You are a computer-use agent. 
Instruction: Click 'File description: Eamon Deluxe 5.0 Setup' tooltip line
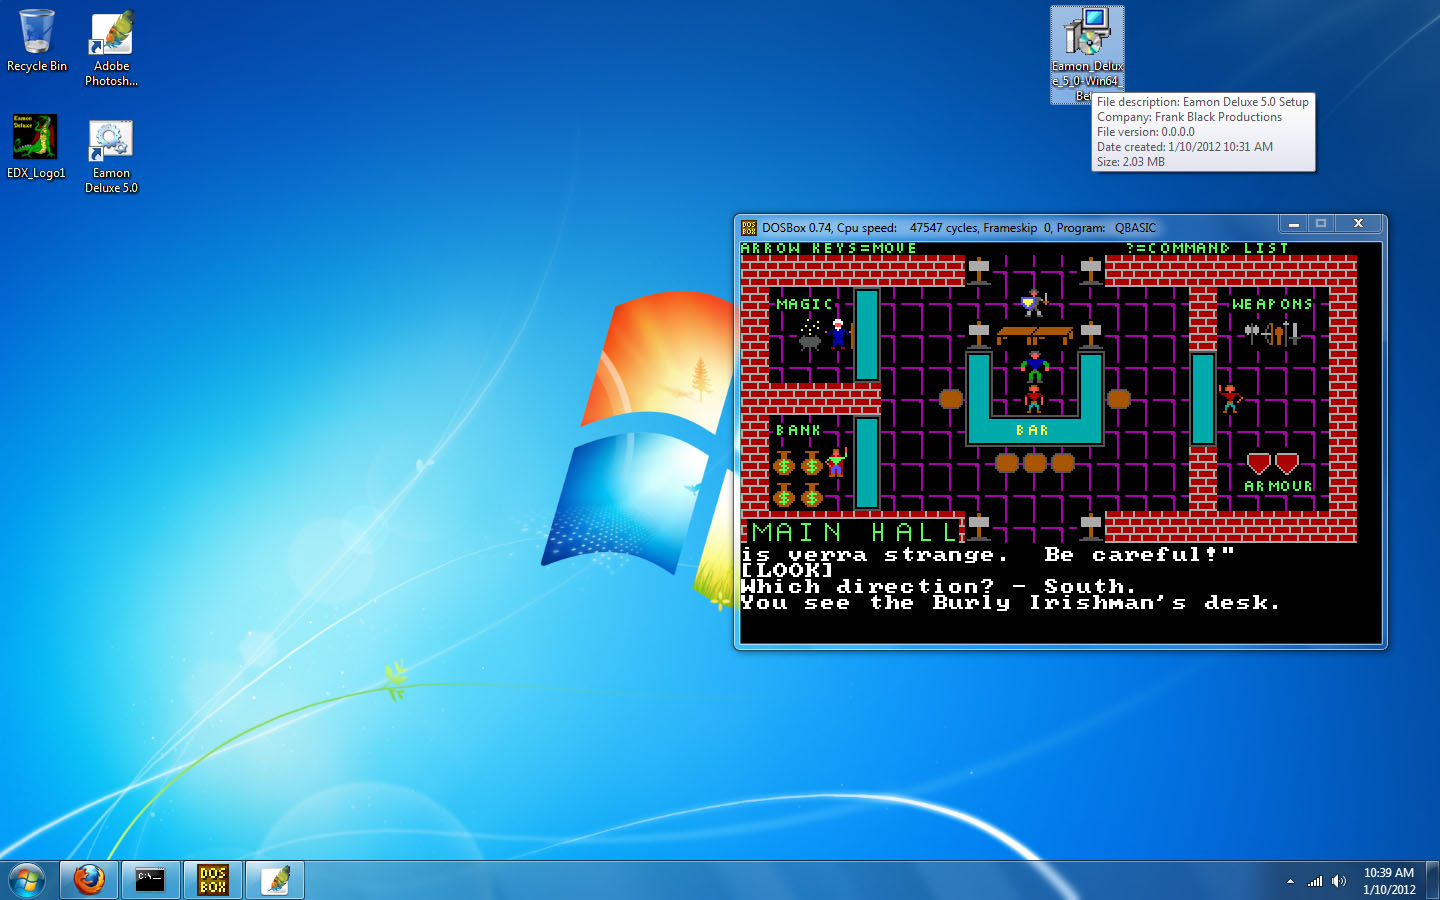[x=1203, y=102]
